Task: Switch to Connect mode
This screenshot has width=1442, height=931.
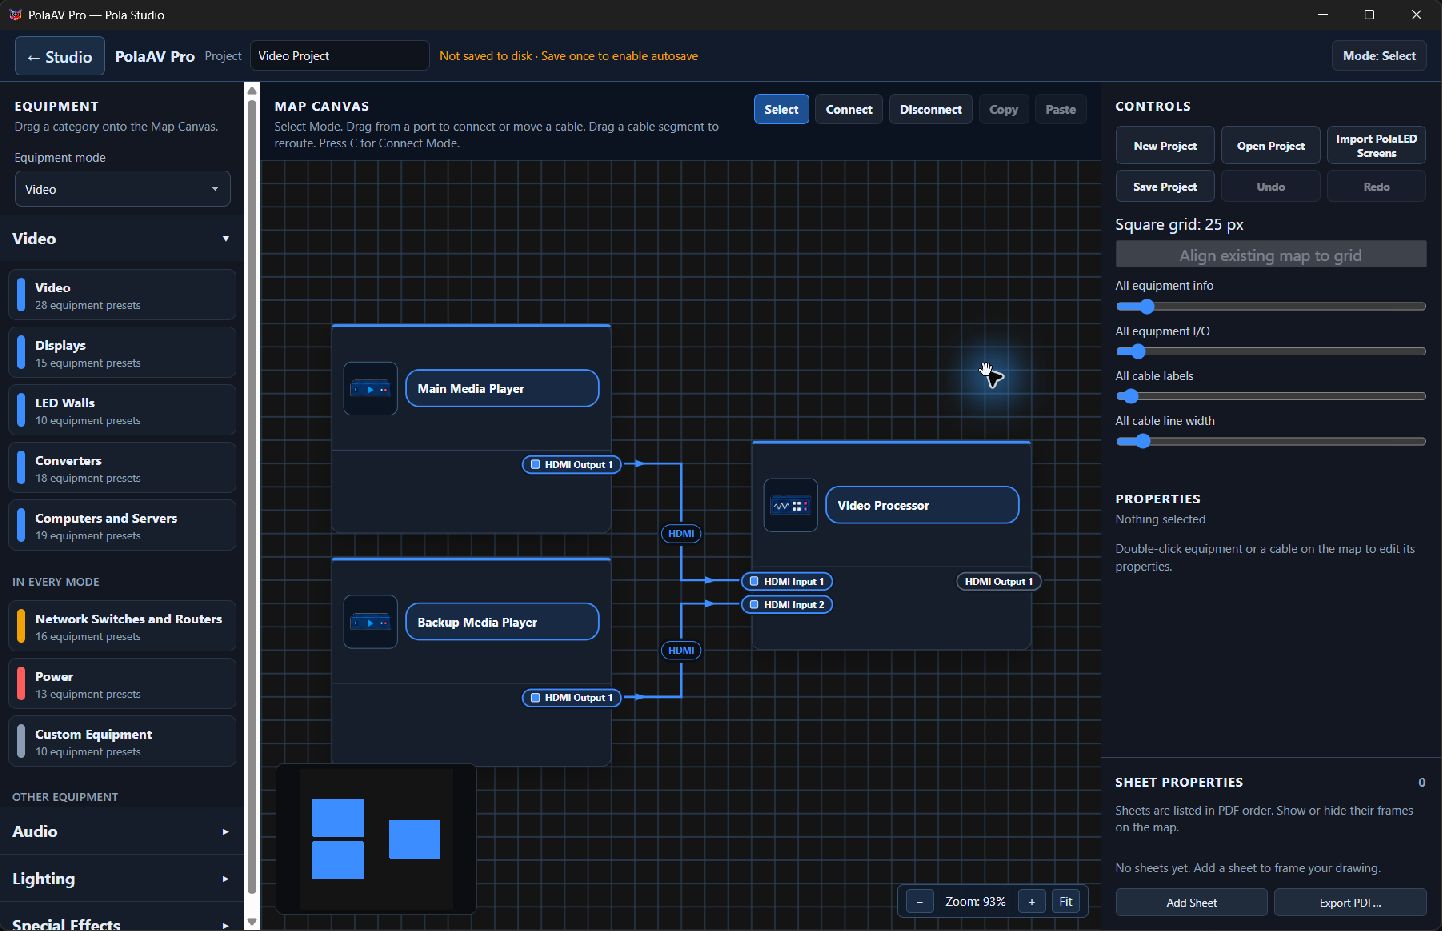Action: 849,110
